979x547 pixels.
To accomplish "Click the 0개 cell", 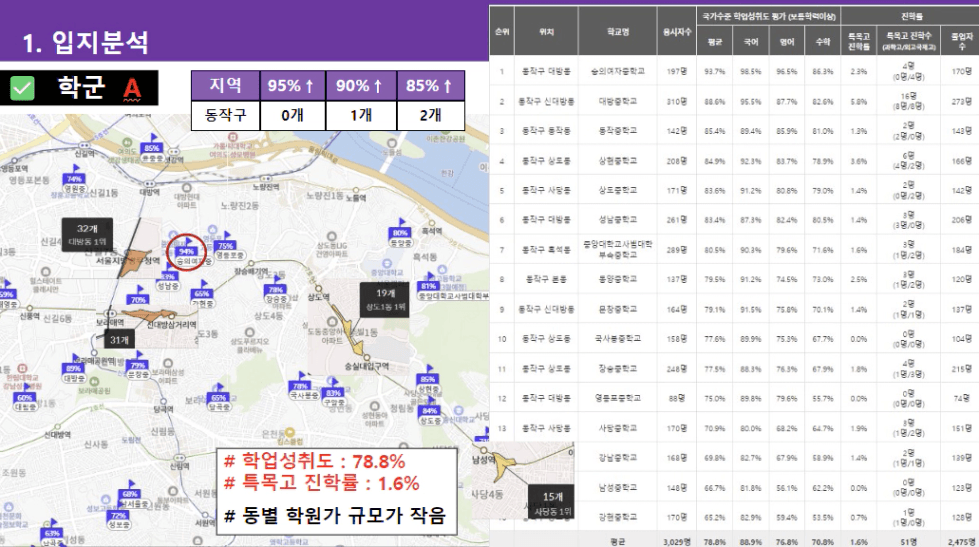I will click(x=292, y=116).
